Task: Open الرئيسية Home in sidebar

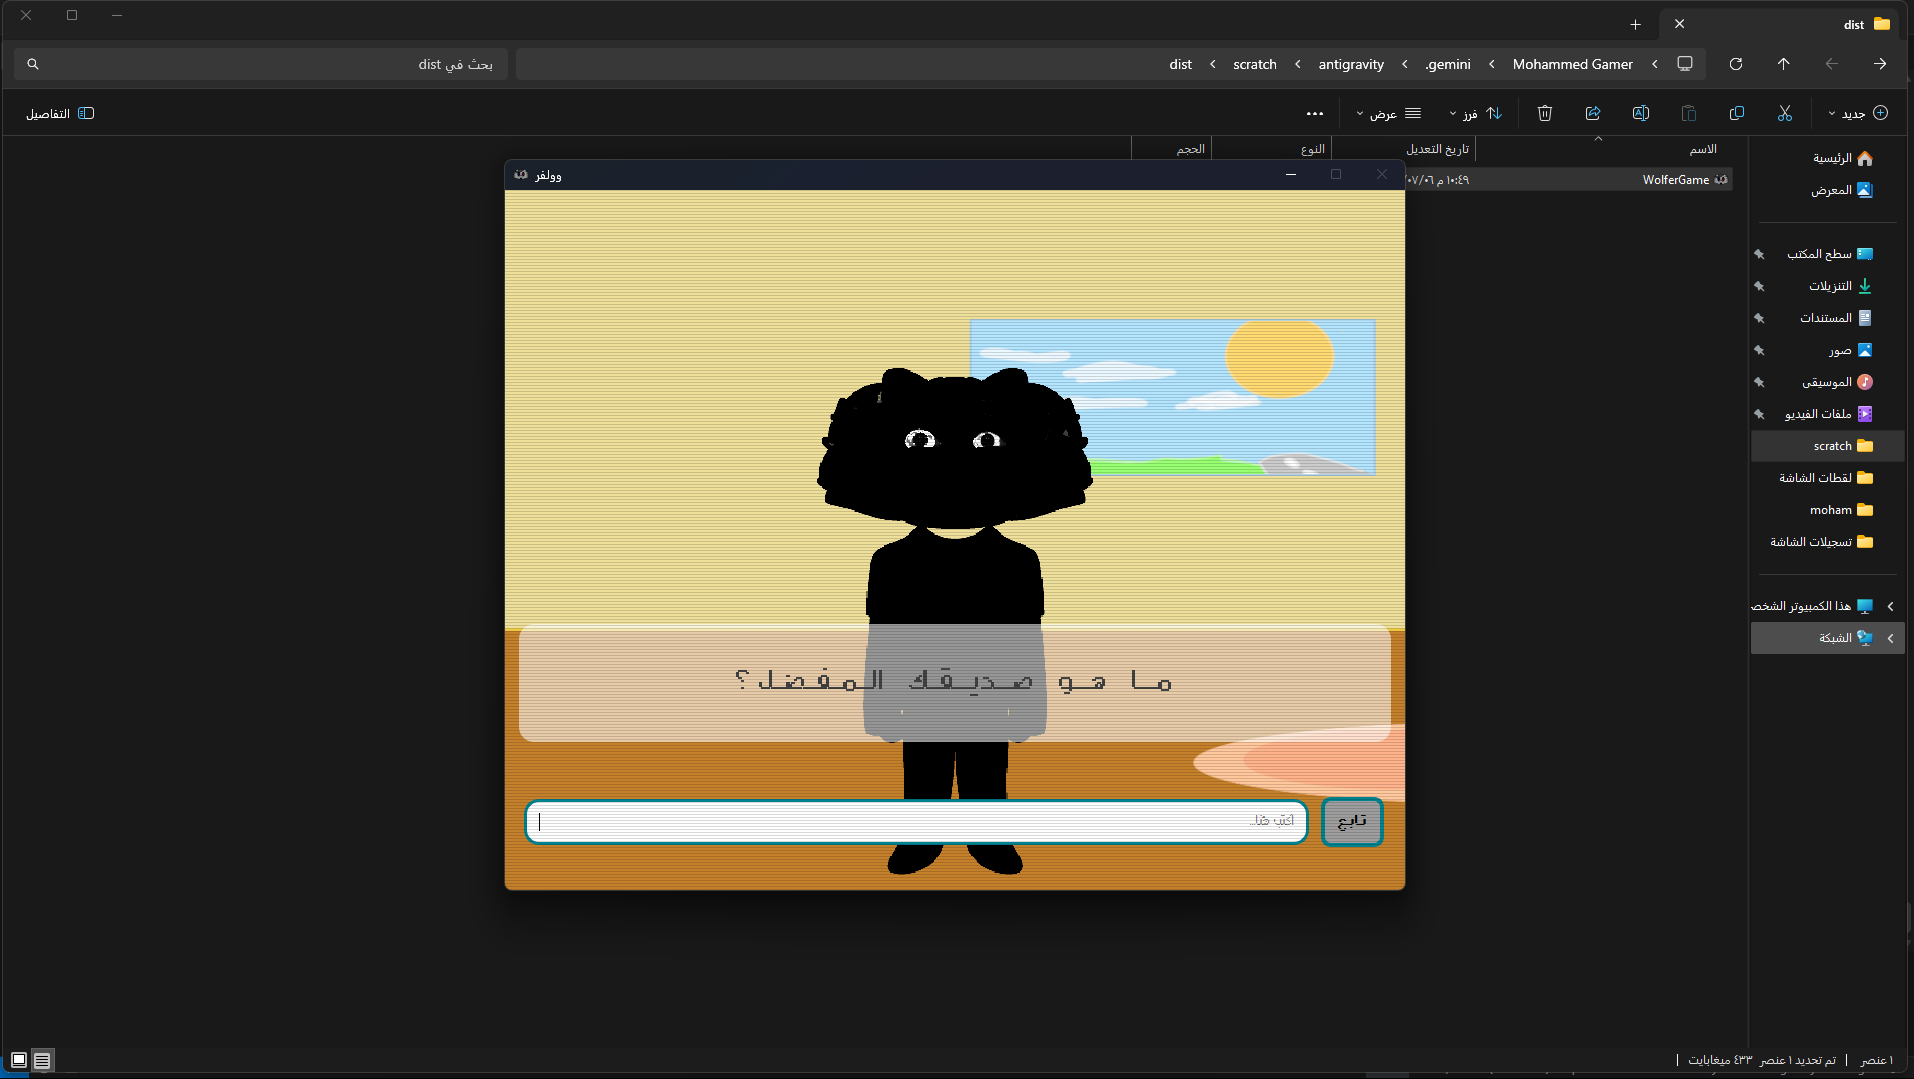Action: coord(1842,158)
